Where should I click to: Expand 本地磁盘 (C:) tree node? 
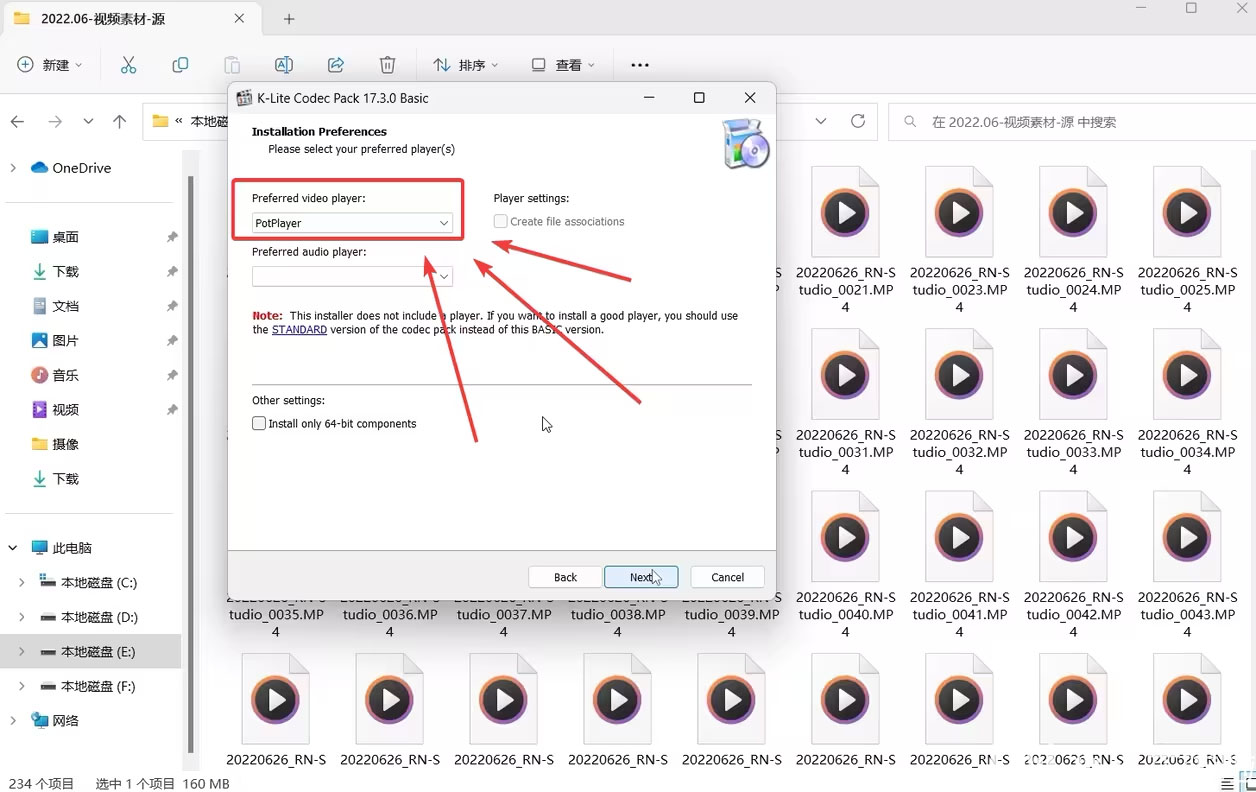(x=22, y=583)
